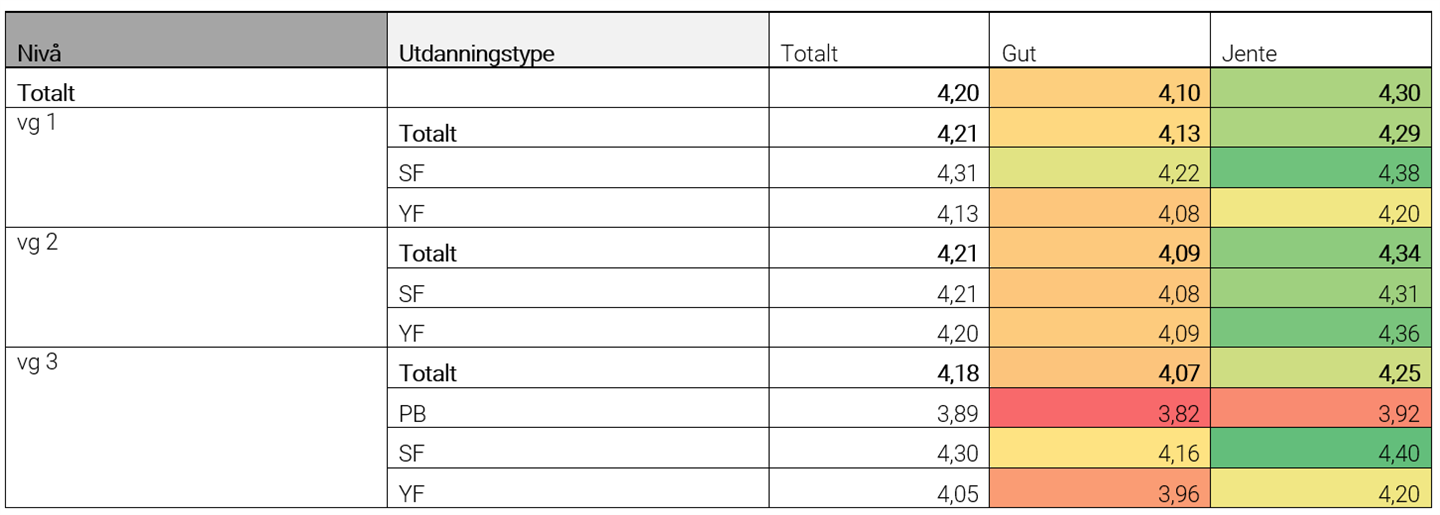The image size is (1440, 515).
Task: Click the red 3,82 Gut cell
Action: click(x=1100, y=408)
